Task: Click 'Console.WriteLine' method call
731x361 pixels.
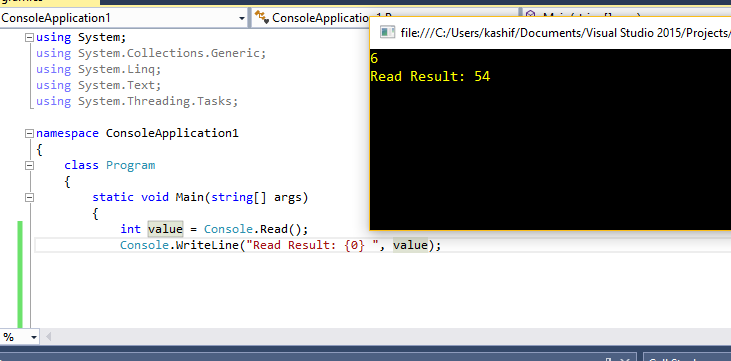Action: point(179,245)
